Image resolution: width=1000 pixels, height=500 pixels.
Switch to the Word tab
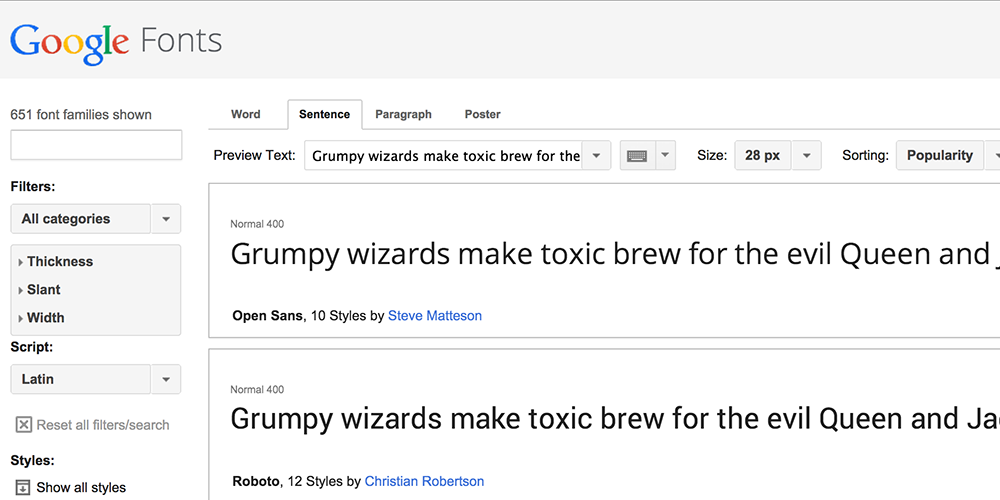coord(246,114)
